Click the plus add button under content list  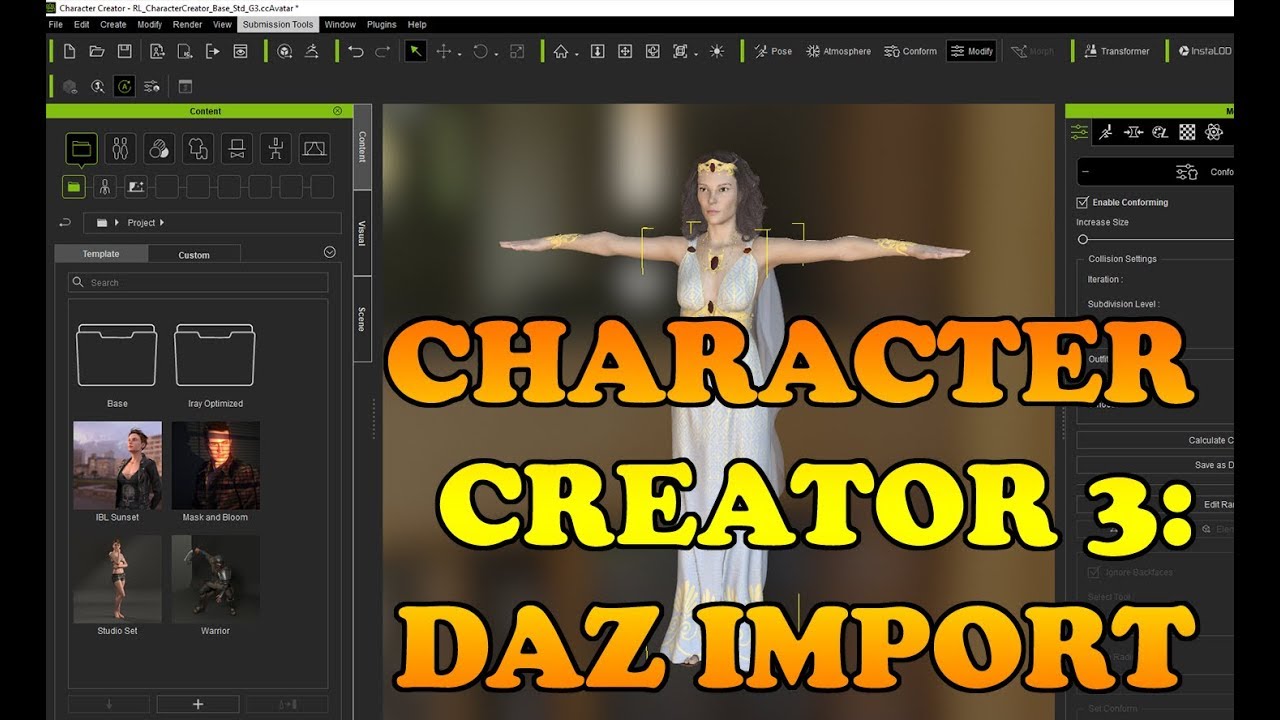click(x=198, y=704)
